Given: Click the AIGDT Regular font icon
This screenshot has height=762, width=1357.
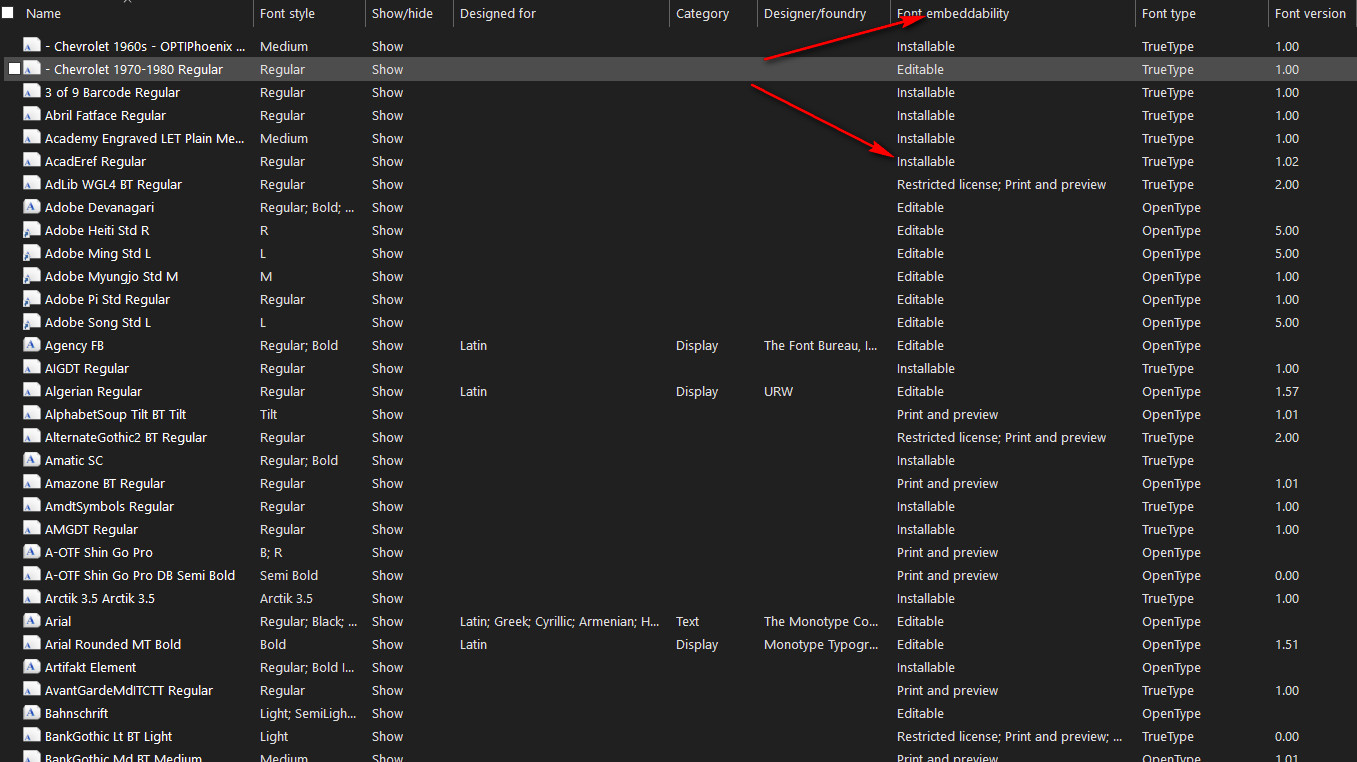Looking at the screenshot, I should 32,368.
